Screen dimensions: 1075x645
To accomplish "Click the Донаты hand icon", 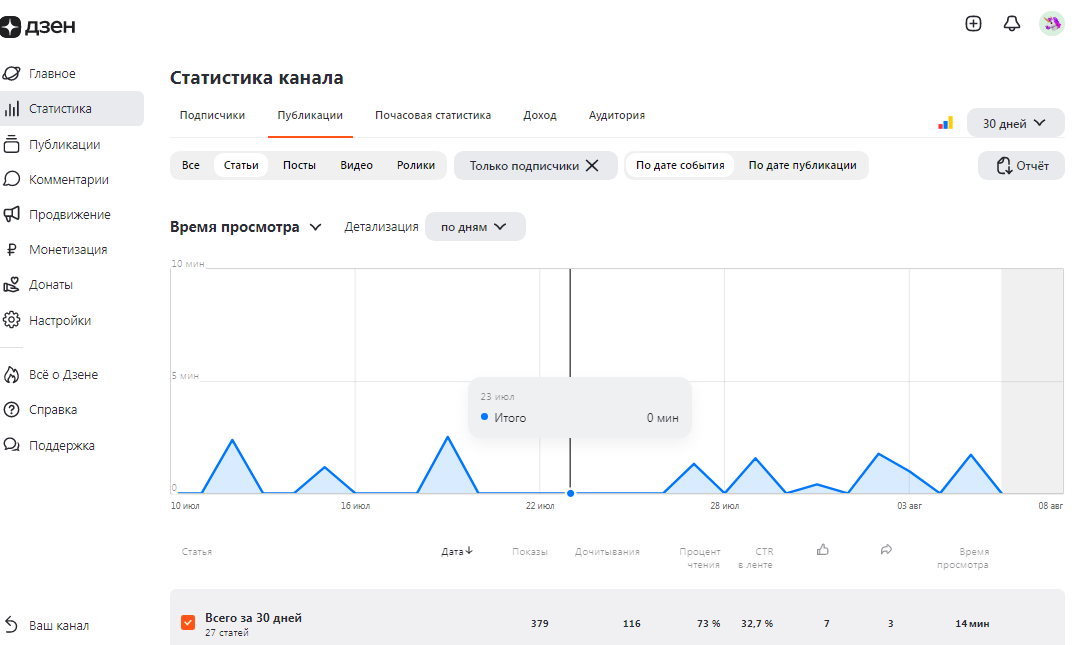I will [x=12, y=284].
